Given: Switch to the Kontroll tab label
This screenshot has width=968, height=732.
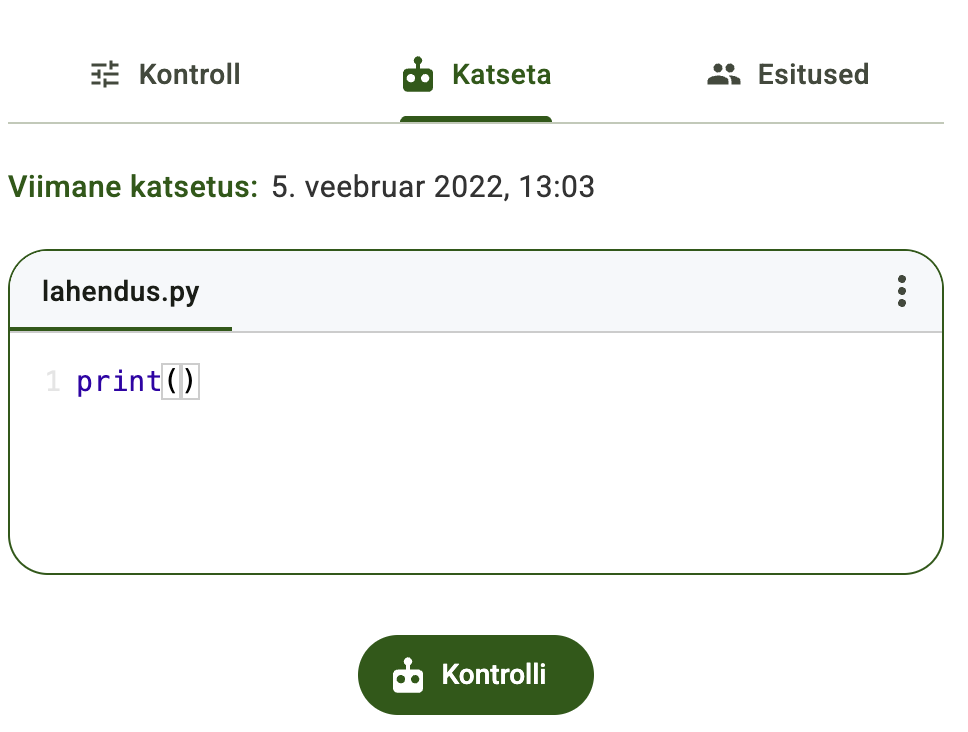Looking at the screenshot, I should (x=189, y=75).
